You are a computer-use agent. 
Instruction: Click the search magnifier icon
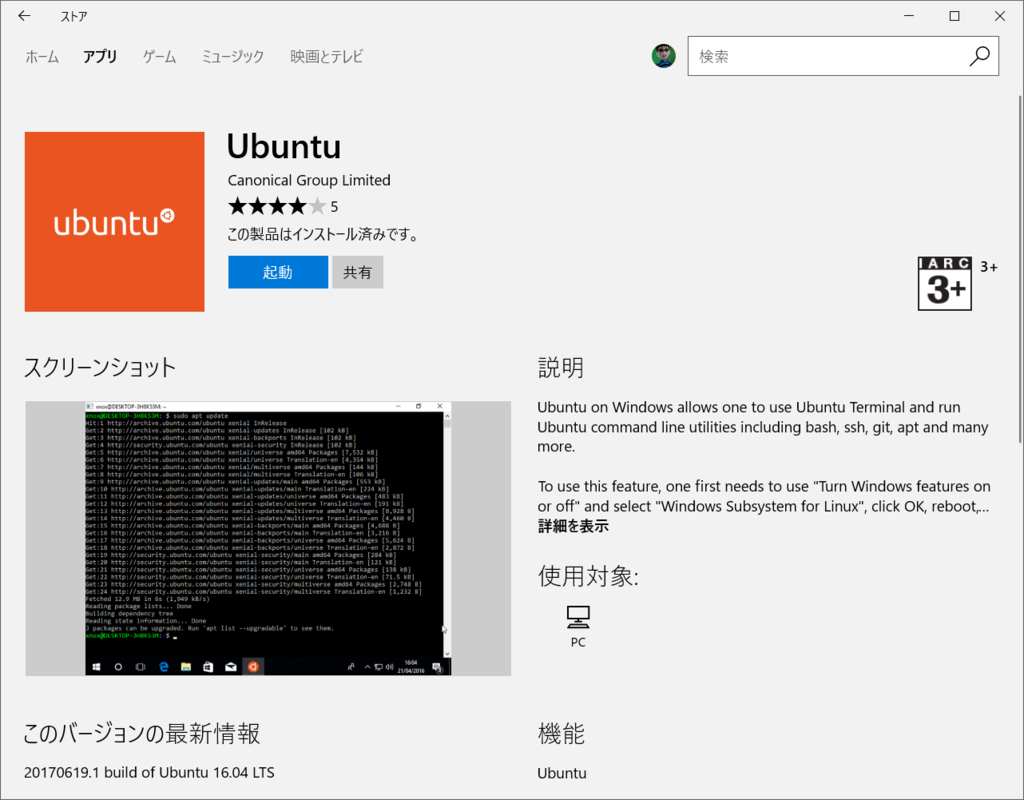[979, 56]
